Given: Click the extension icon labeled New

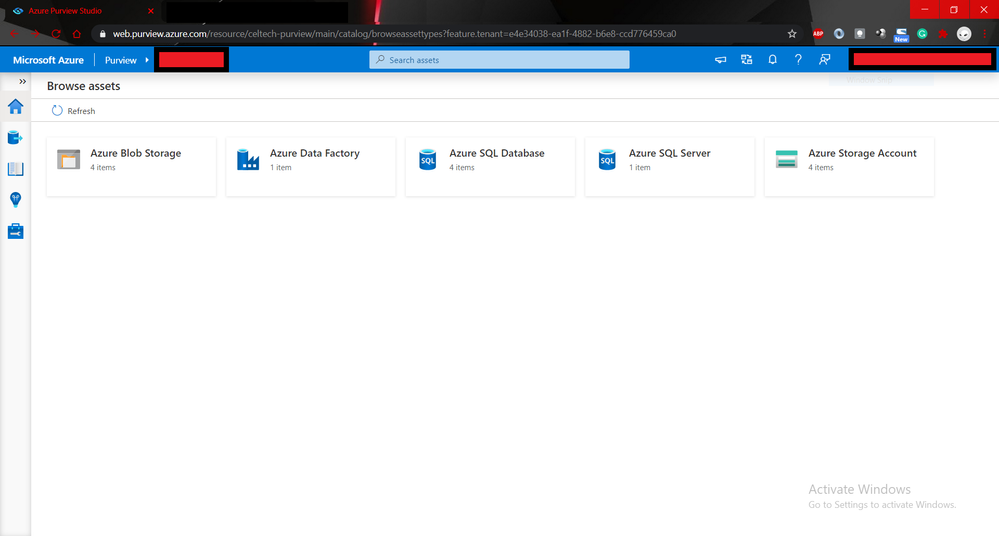Looking at the screenshot, I should (901, 34).
